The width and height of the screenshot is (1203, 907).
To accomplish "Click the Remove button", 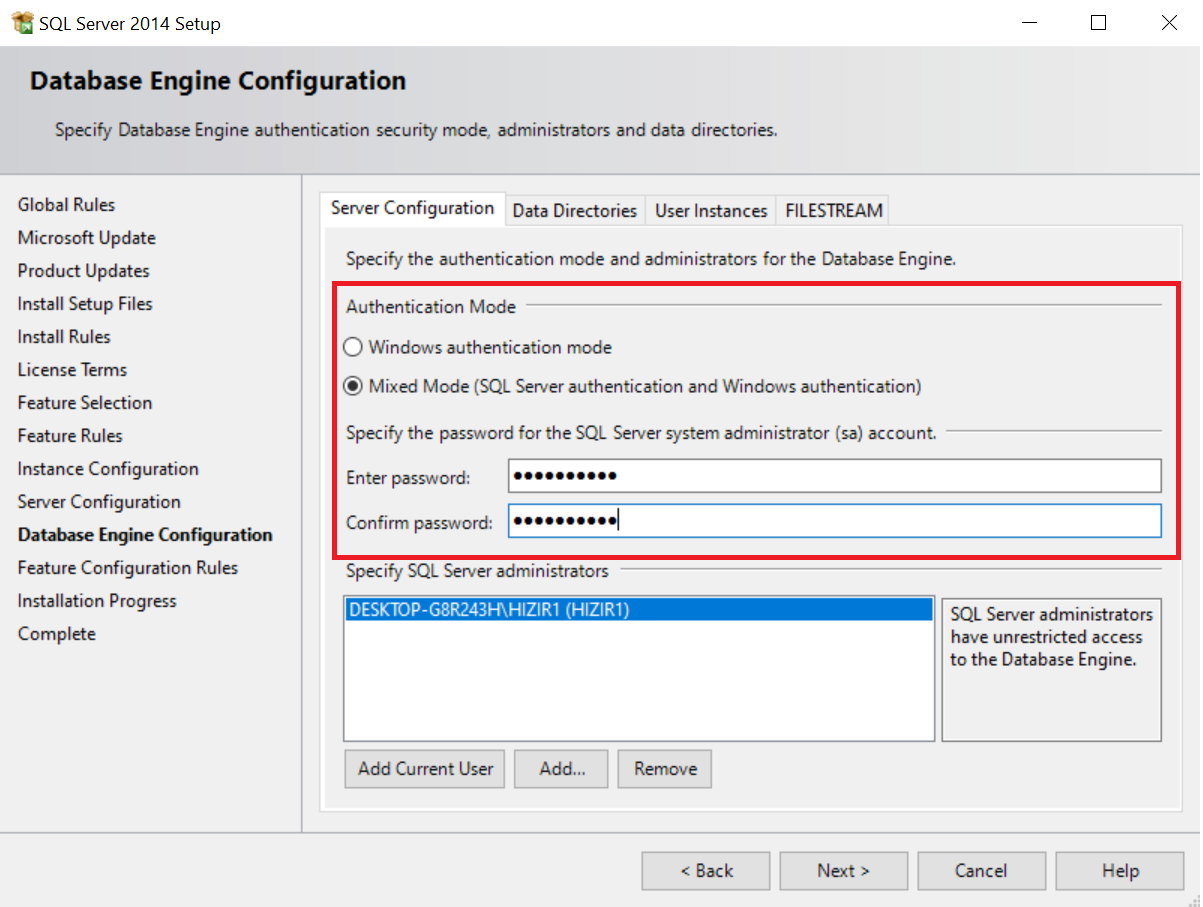I will point(665,769).
